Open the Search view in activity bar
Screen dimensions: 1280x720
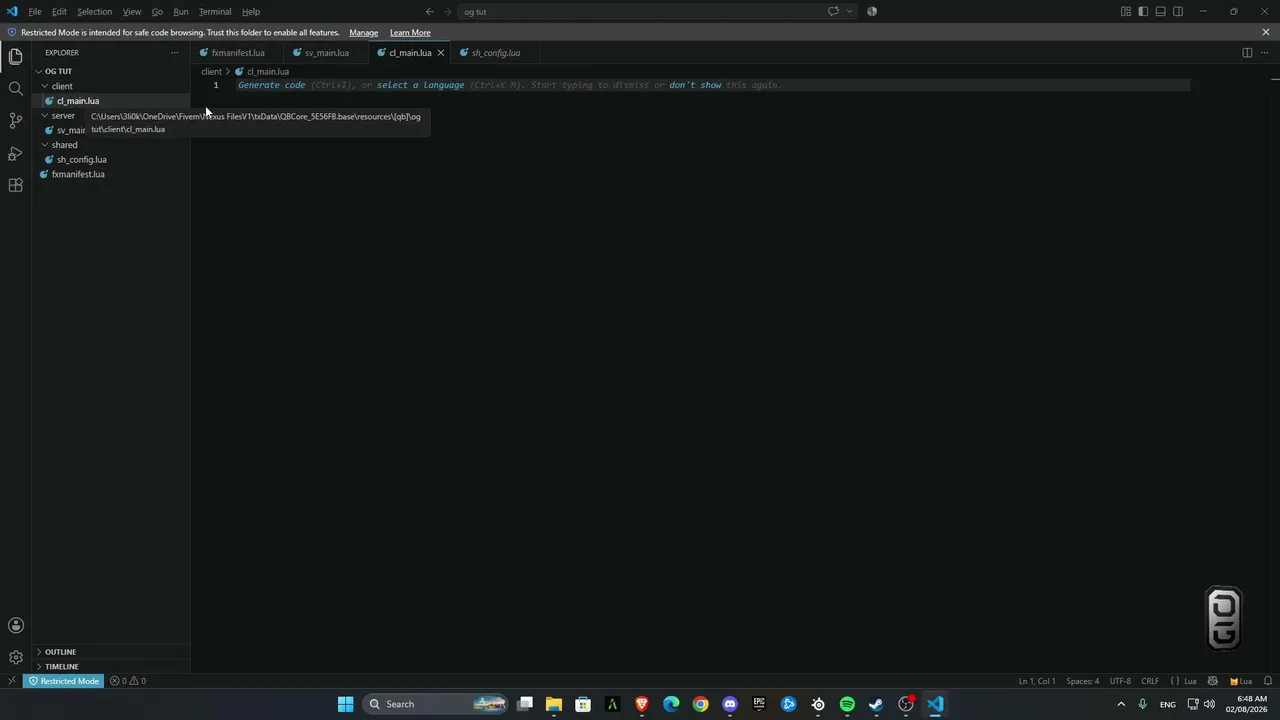point(15,89)
